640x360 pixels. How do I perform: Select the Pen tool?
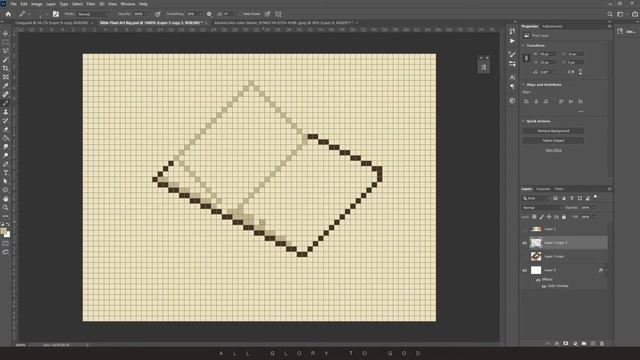pyautogui.click(x=6, y=164)
